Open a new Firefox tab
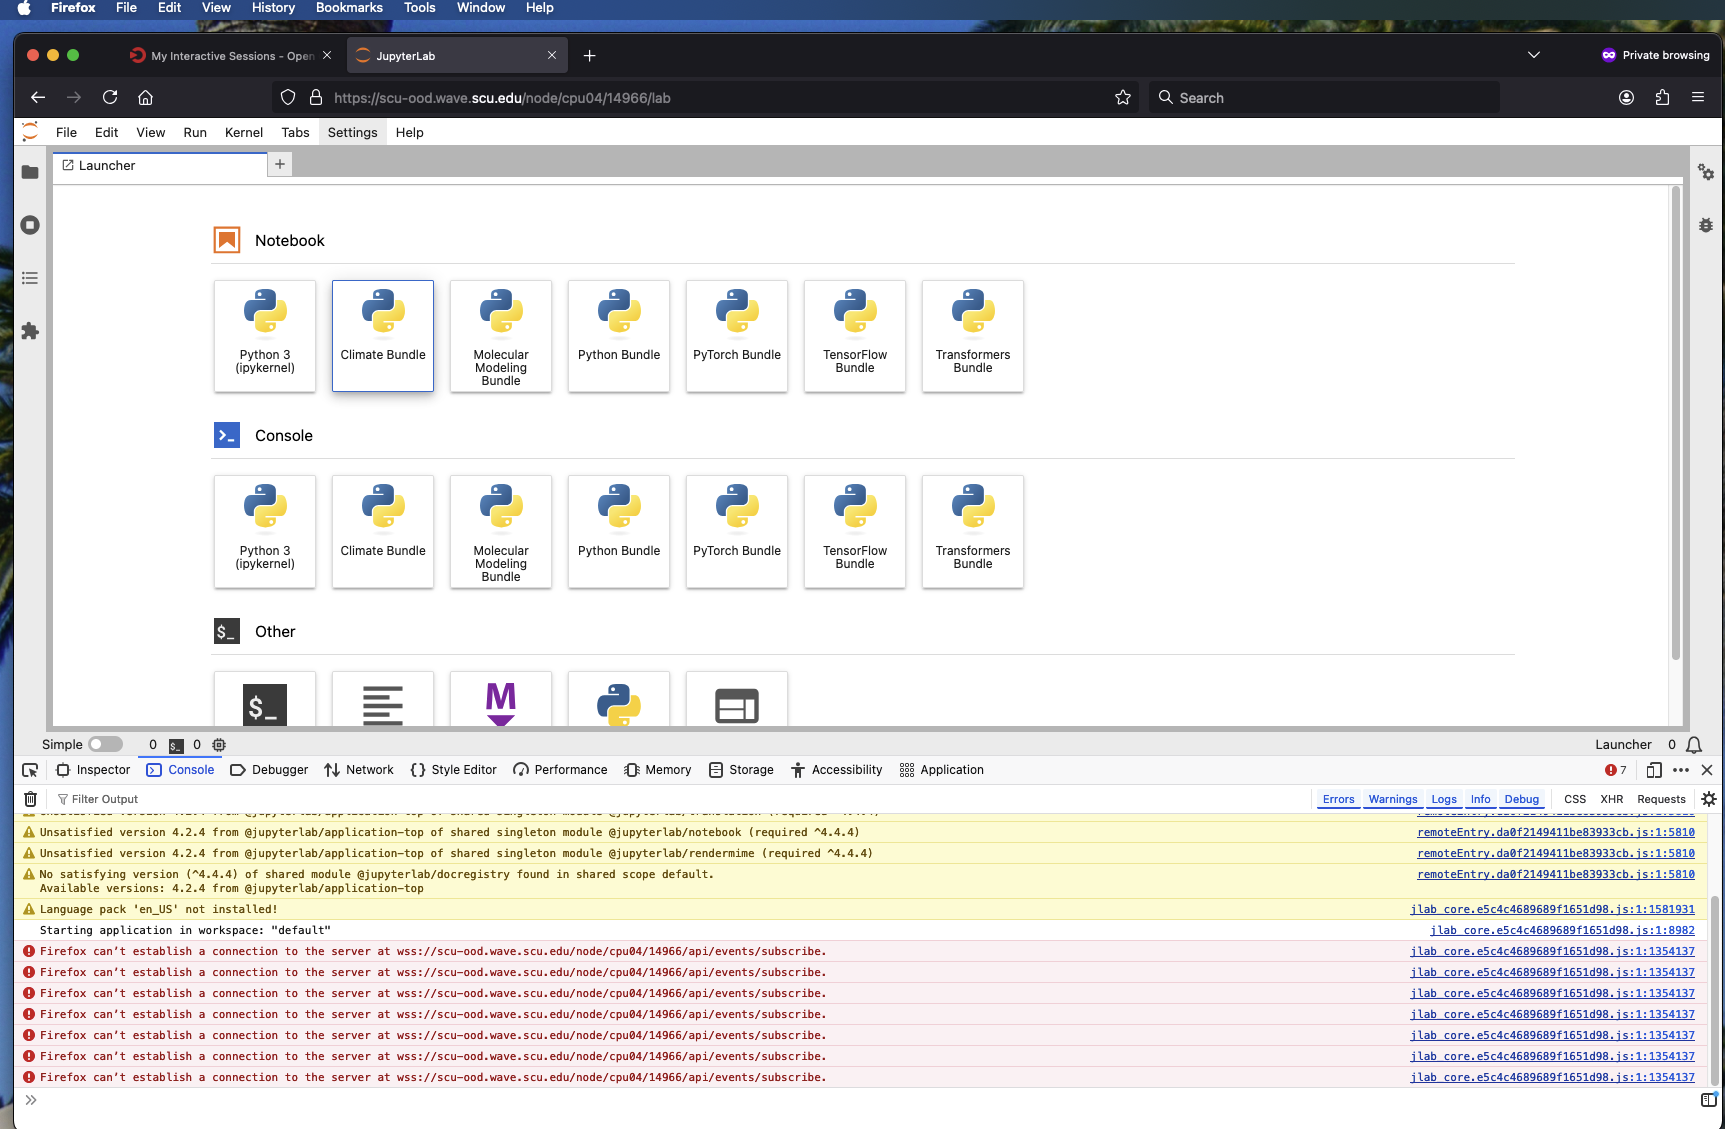Screen dimensions: 1725x1129 pos(589,56)
